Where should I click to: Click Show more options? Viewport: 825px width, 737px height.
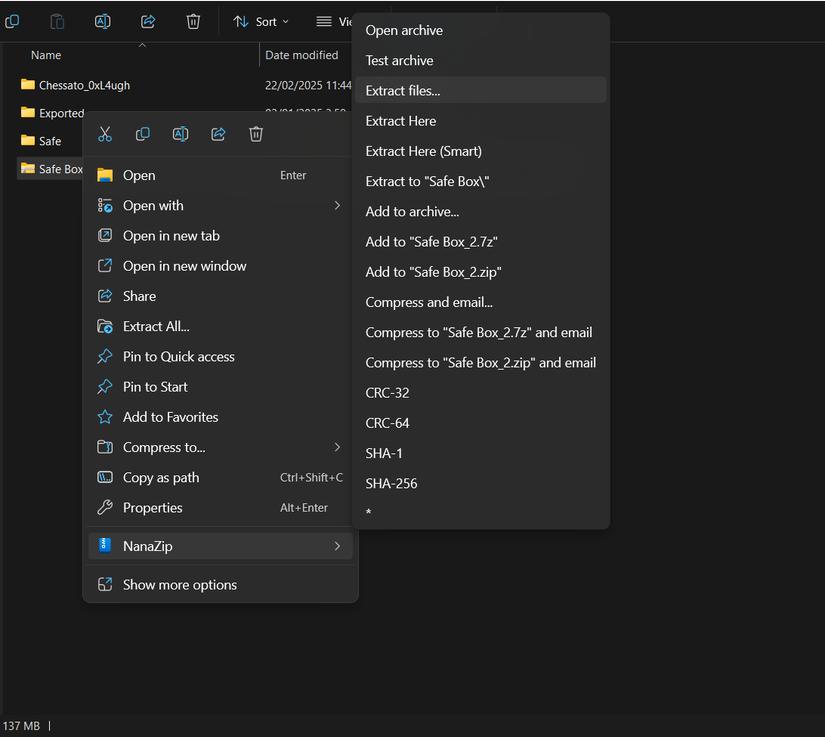(179, 584)
